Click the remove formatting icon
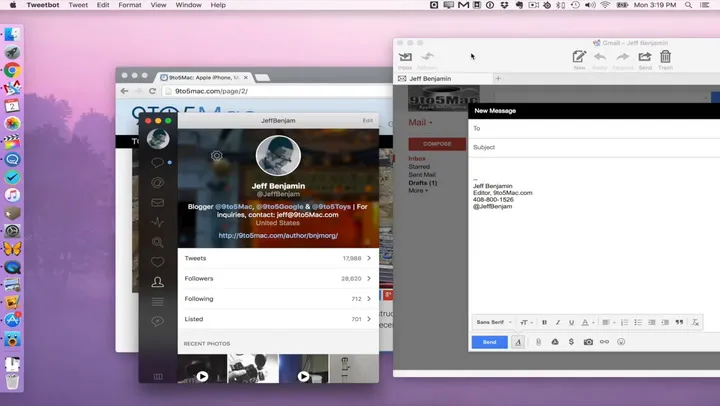The height and width of the screenshot is (406, 720). [695, 322]
